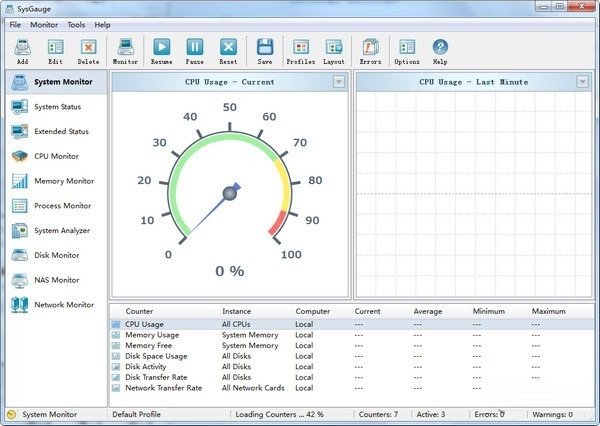Select CPU Monitor in the sidebar
The image size is (600, 426).
click(55, 156)
